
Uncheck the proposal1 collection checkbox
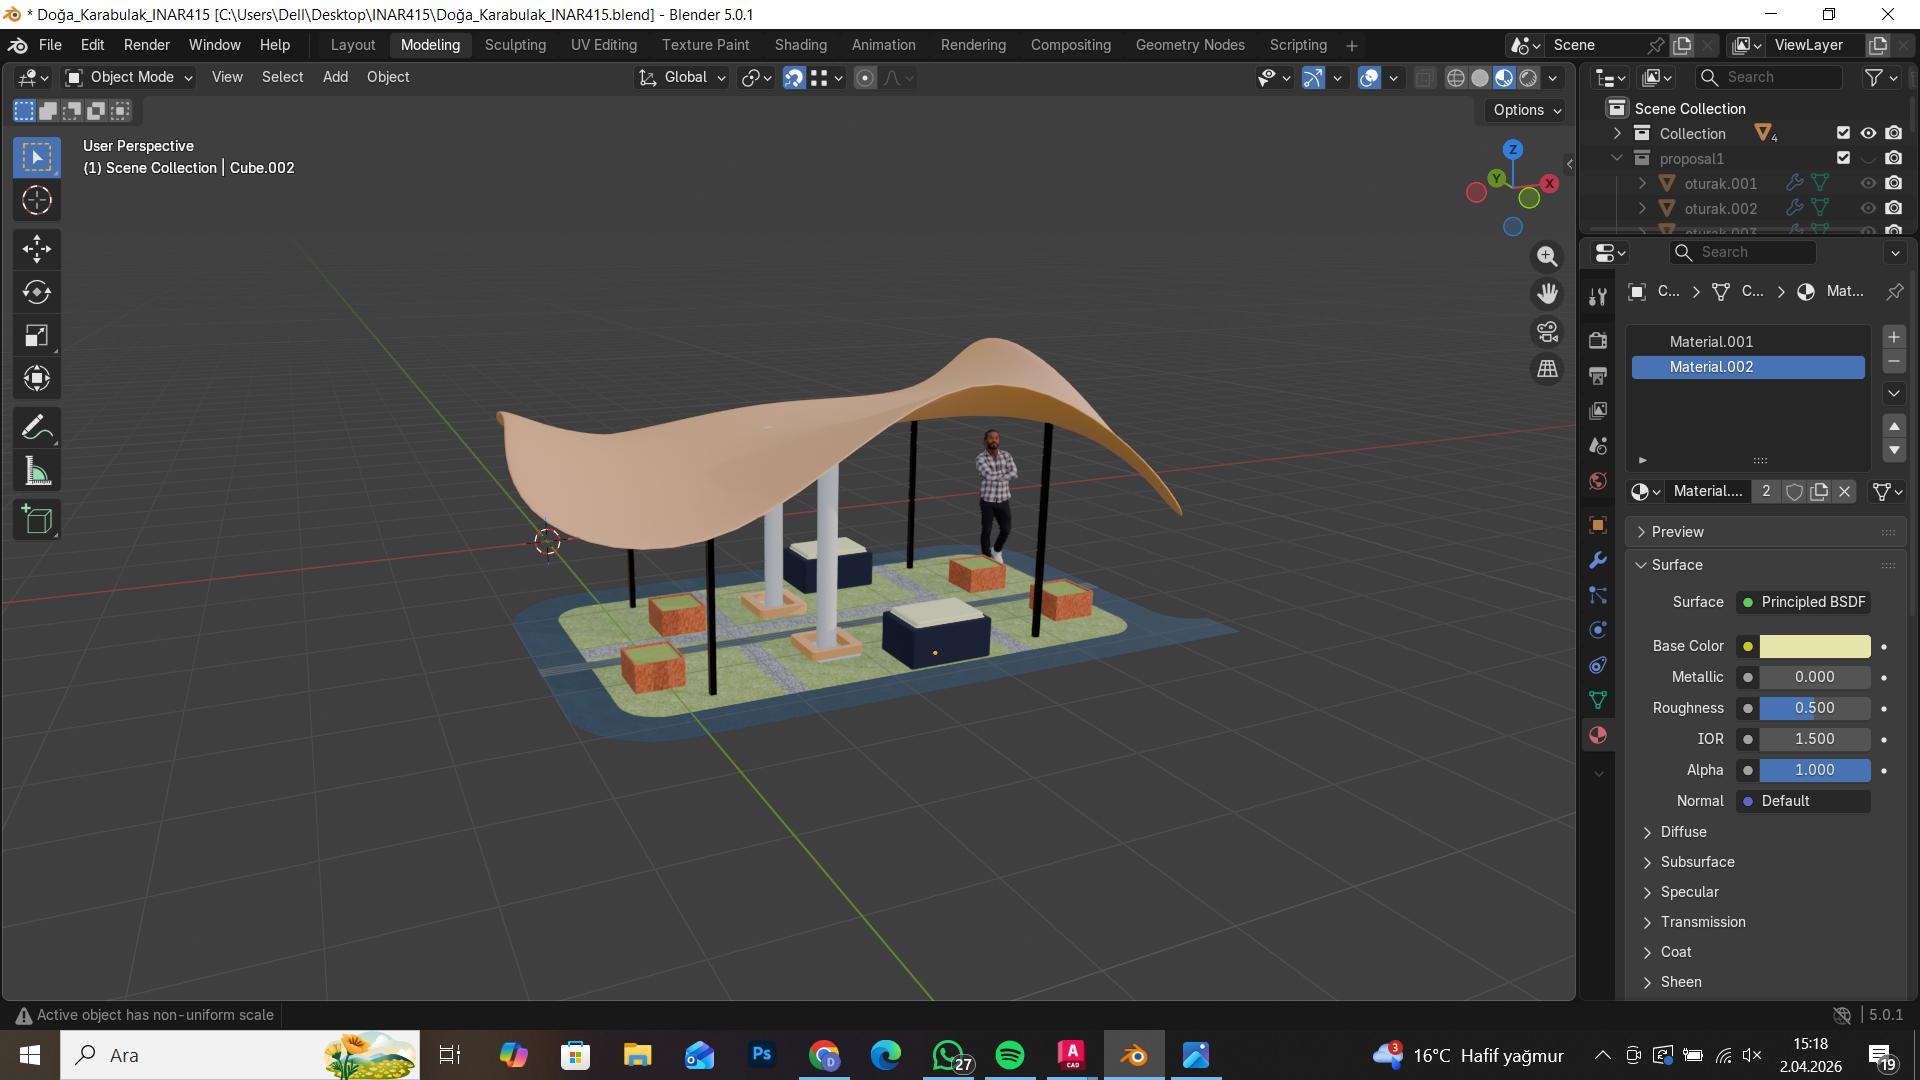pos(1843,158)
